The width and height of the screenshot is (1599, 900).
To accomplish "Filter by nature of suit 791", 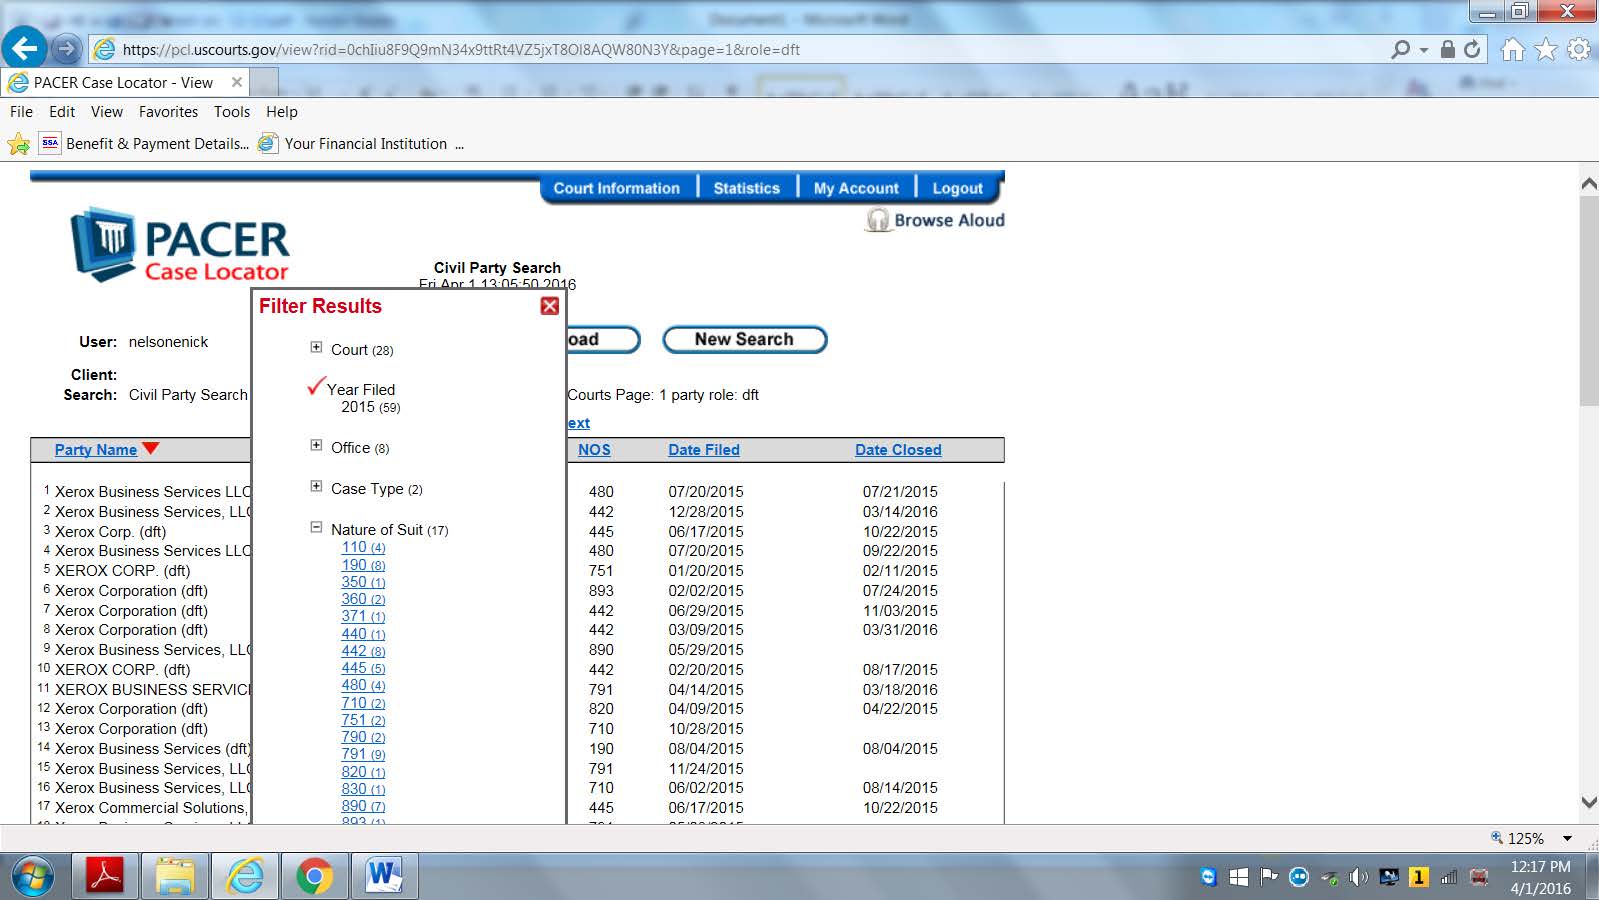I will [x=363, y=754].
